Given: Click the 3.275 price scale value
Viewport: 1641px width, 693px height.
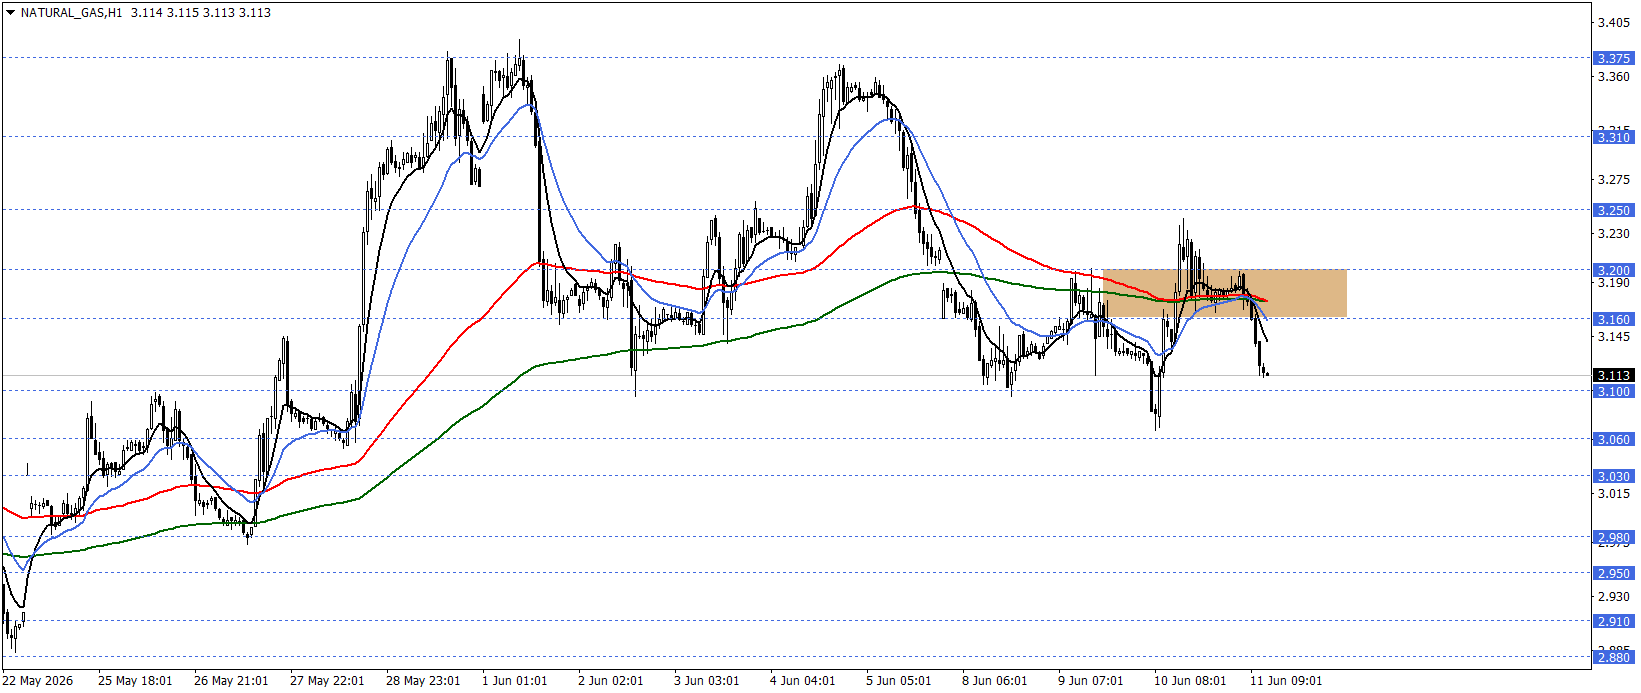Looking at the screenshot, I should click(x=1613, y=180).
